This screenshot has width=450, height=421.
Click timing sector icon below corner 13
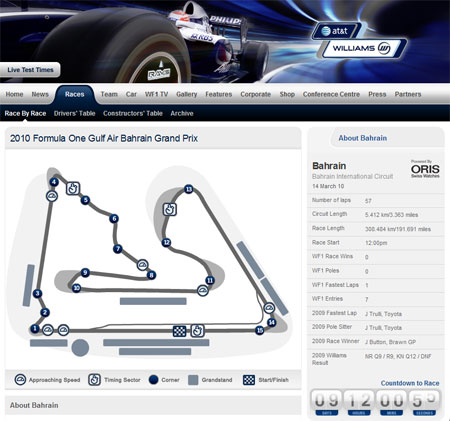coord(170,209)
